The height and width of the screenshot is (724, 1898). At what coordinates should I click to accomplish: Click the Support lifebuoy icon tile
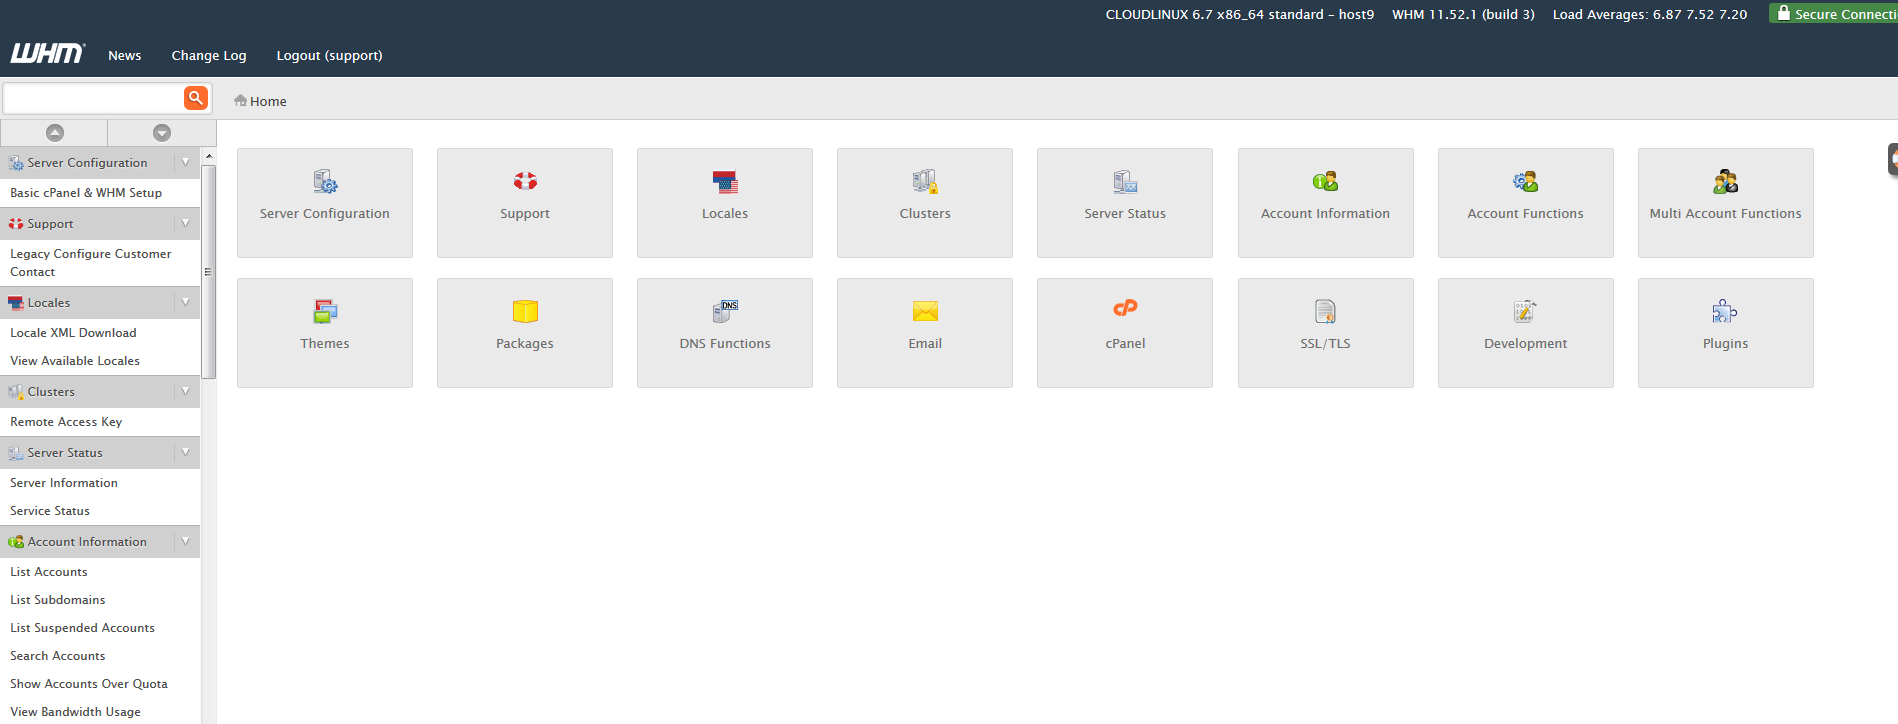[524, 202]
